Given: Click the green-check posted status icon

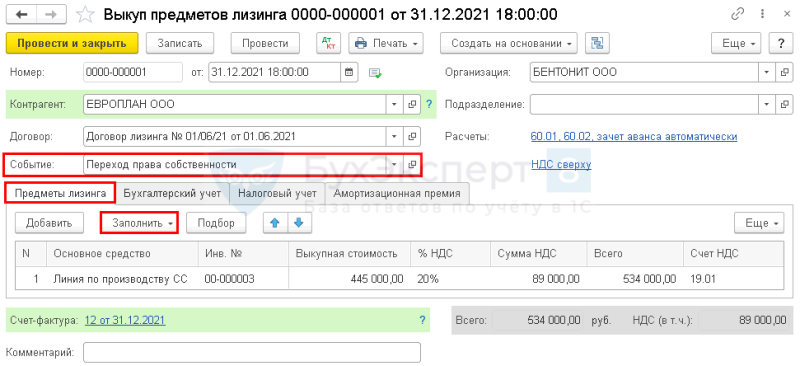Looking at the screenshot, I should click(x=375, y=73).
